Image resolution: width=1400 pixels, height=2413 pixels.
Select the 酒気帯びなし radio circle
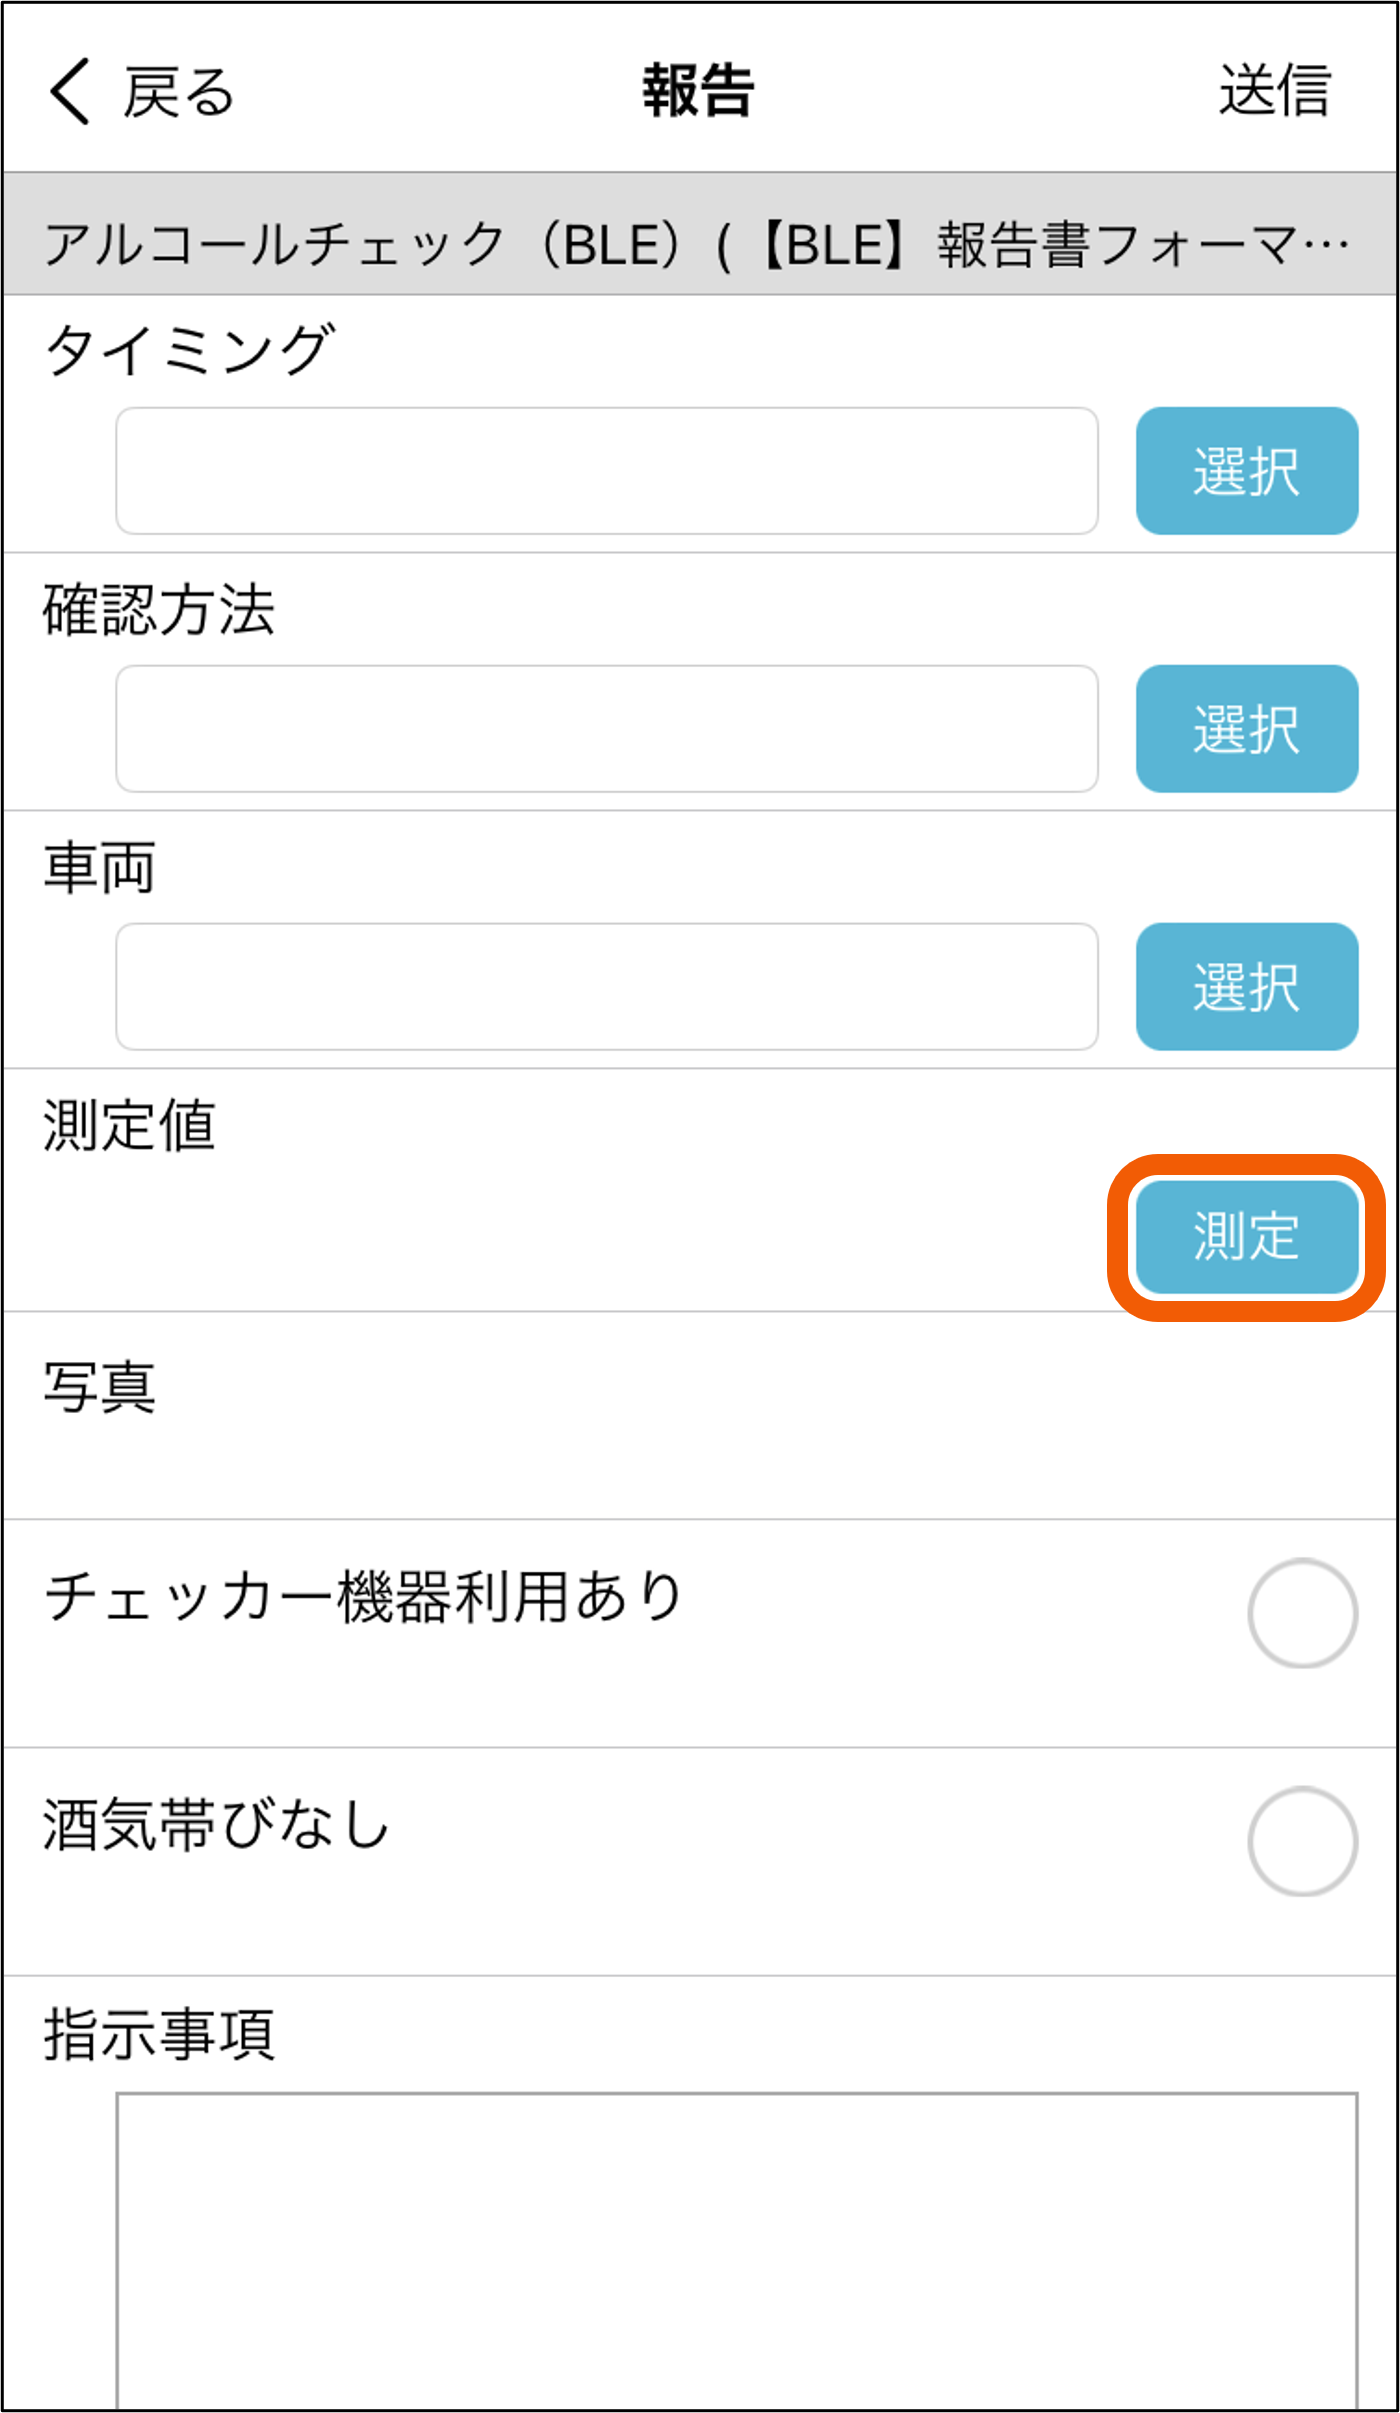[1302, 1841]
